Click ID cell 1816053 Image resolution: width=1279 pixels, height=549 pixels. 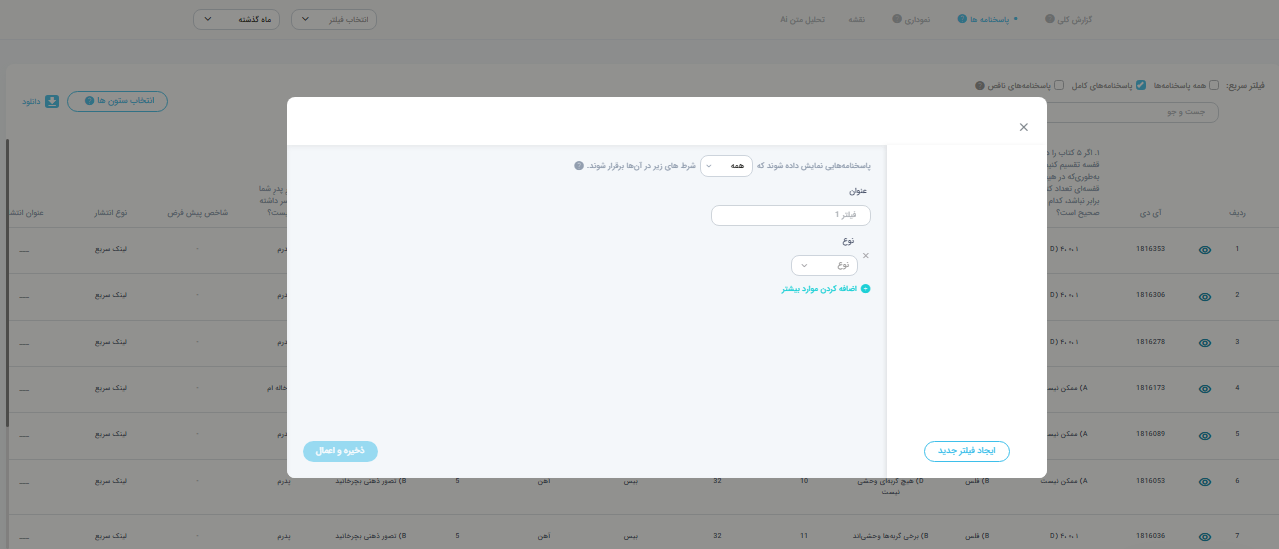(x=1151, y=481)
